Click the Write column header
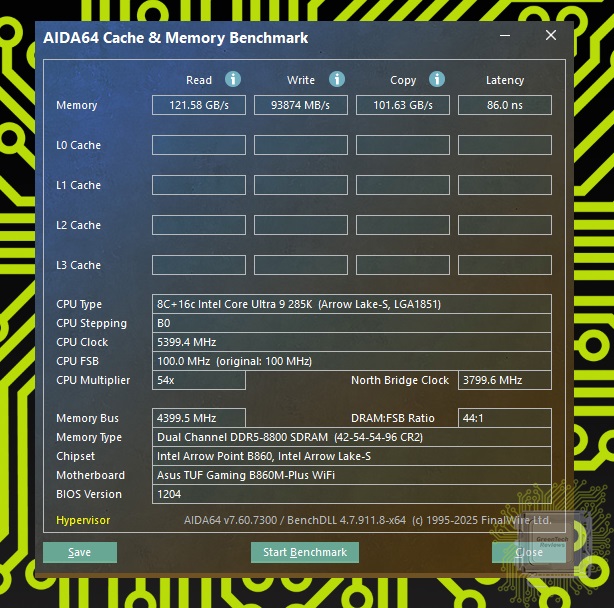The image size is (614, 608). (x=301, y=80)
